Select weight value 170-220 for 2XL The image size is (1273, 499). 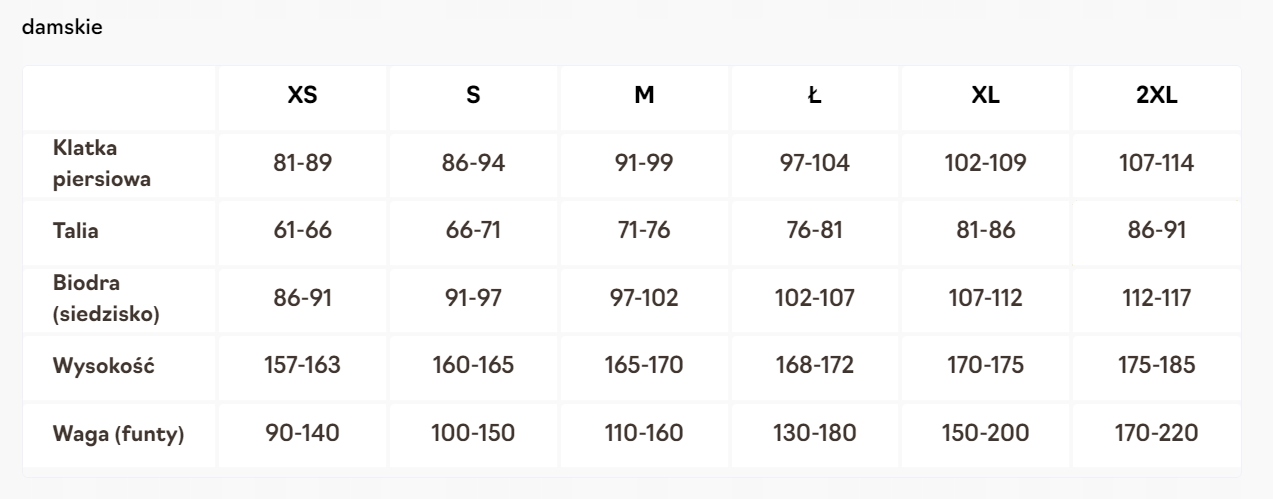point(1156,434)
